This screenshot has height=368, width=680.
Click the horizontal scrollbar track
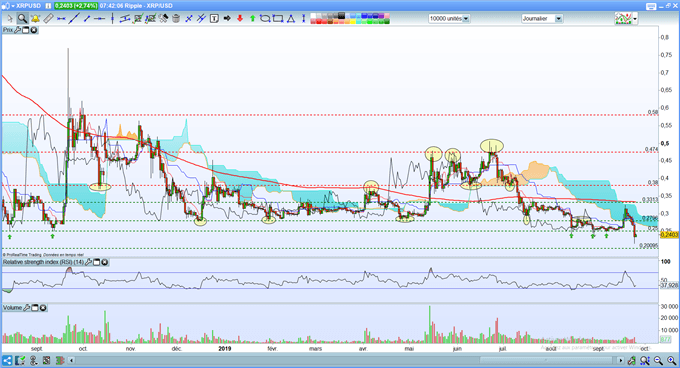[347, 361]
